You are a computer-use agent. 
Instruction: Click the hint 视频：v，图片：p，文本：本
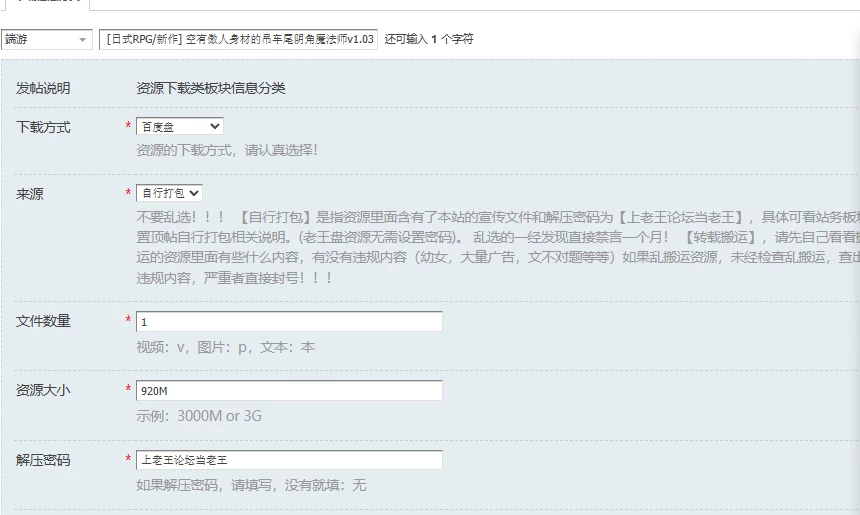[x=225, y=347]
